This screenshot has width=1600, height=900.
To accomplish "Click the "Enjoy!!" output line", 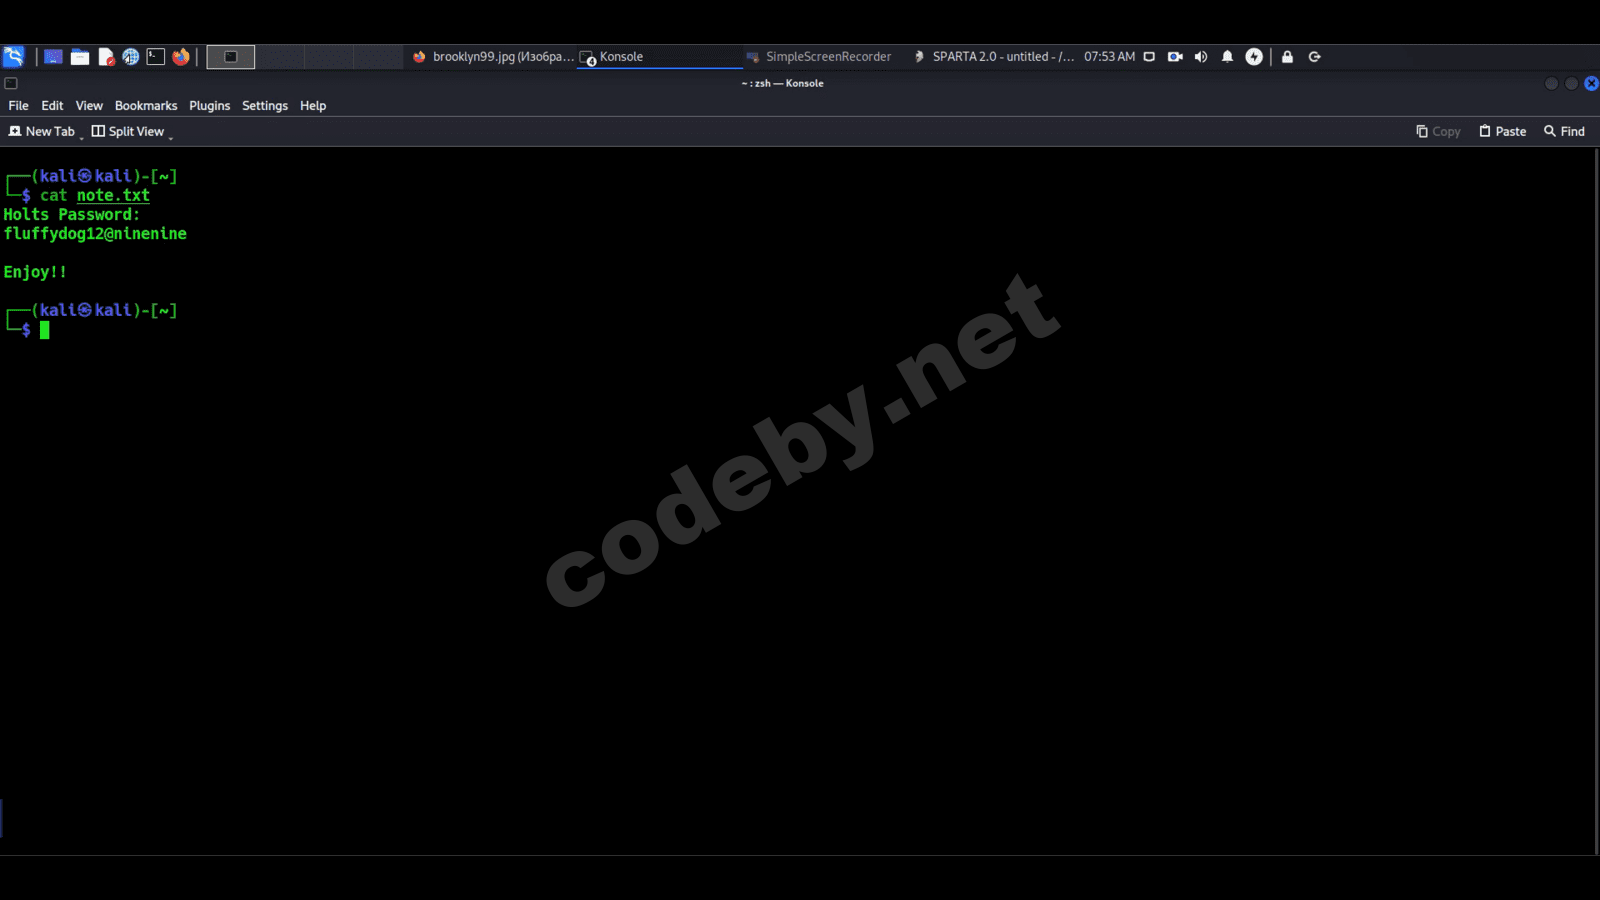I will click(x=35, y=272).
